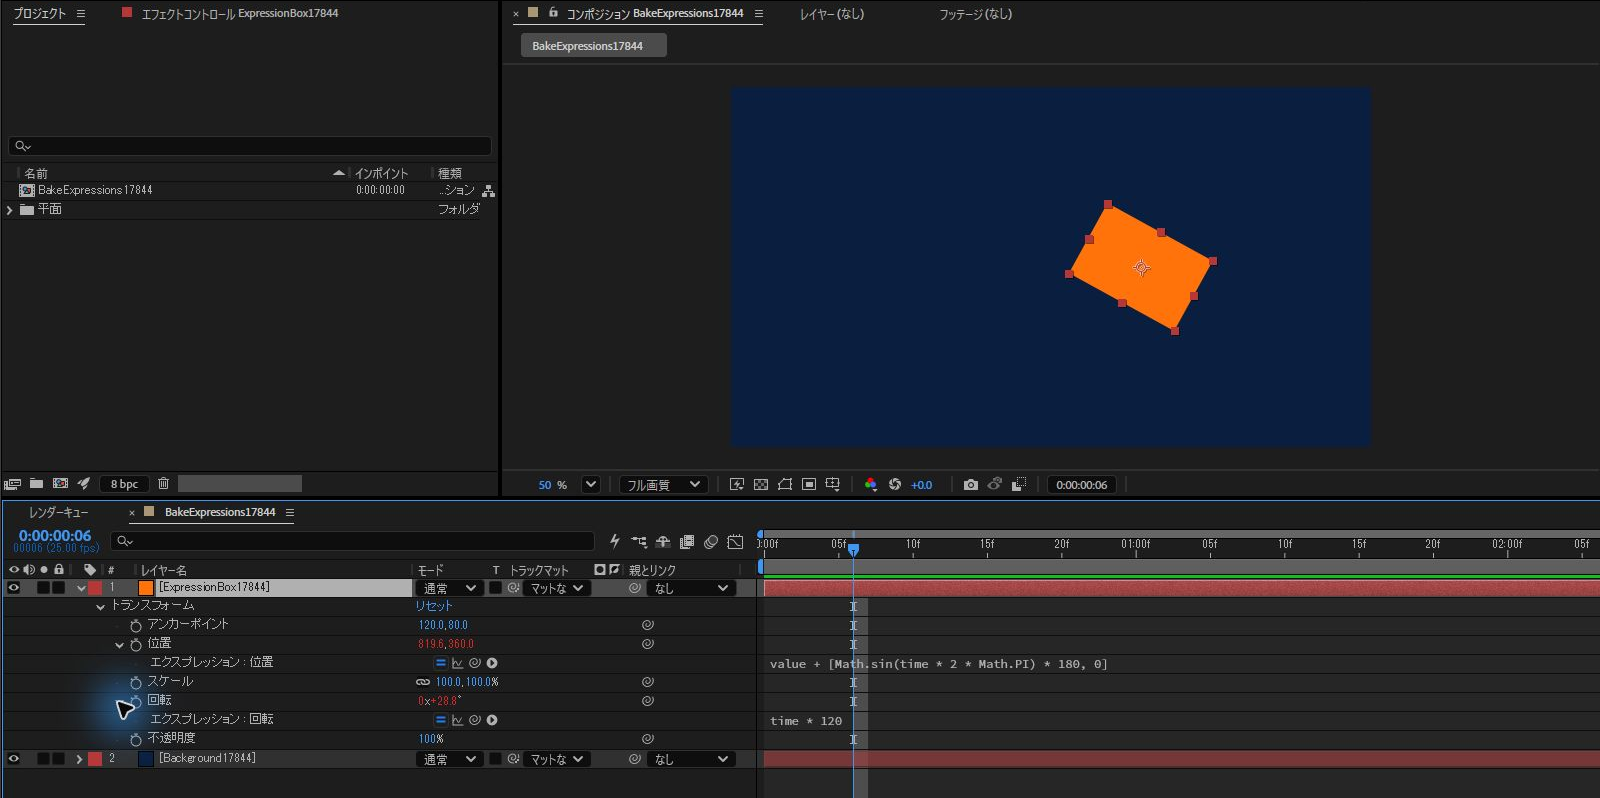Image resolution: width=1600 pixels, height=798 pixels.
Task: Open grid and guide options icon
Action: 833,485
